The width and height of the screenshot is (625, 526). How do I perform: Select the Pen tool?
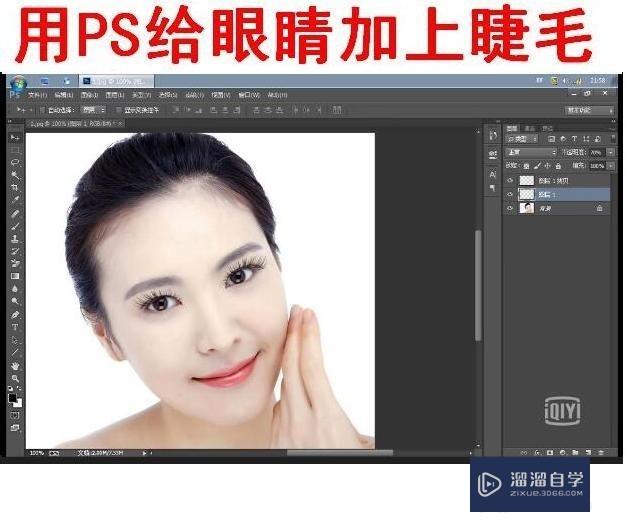(x=15, y=314)
